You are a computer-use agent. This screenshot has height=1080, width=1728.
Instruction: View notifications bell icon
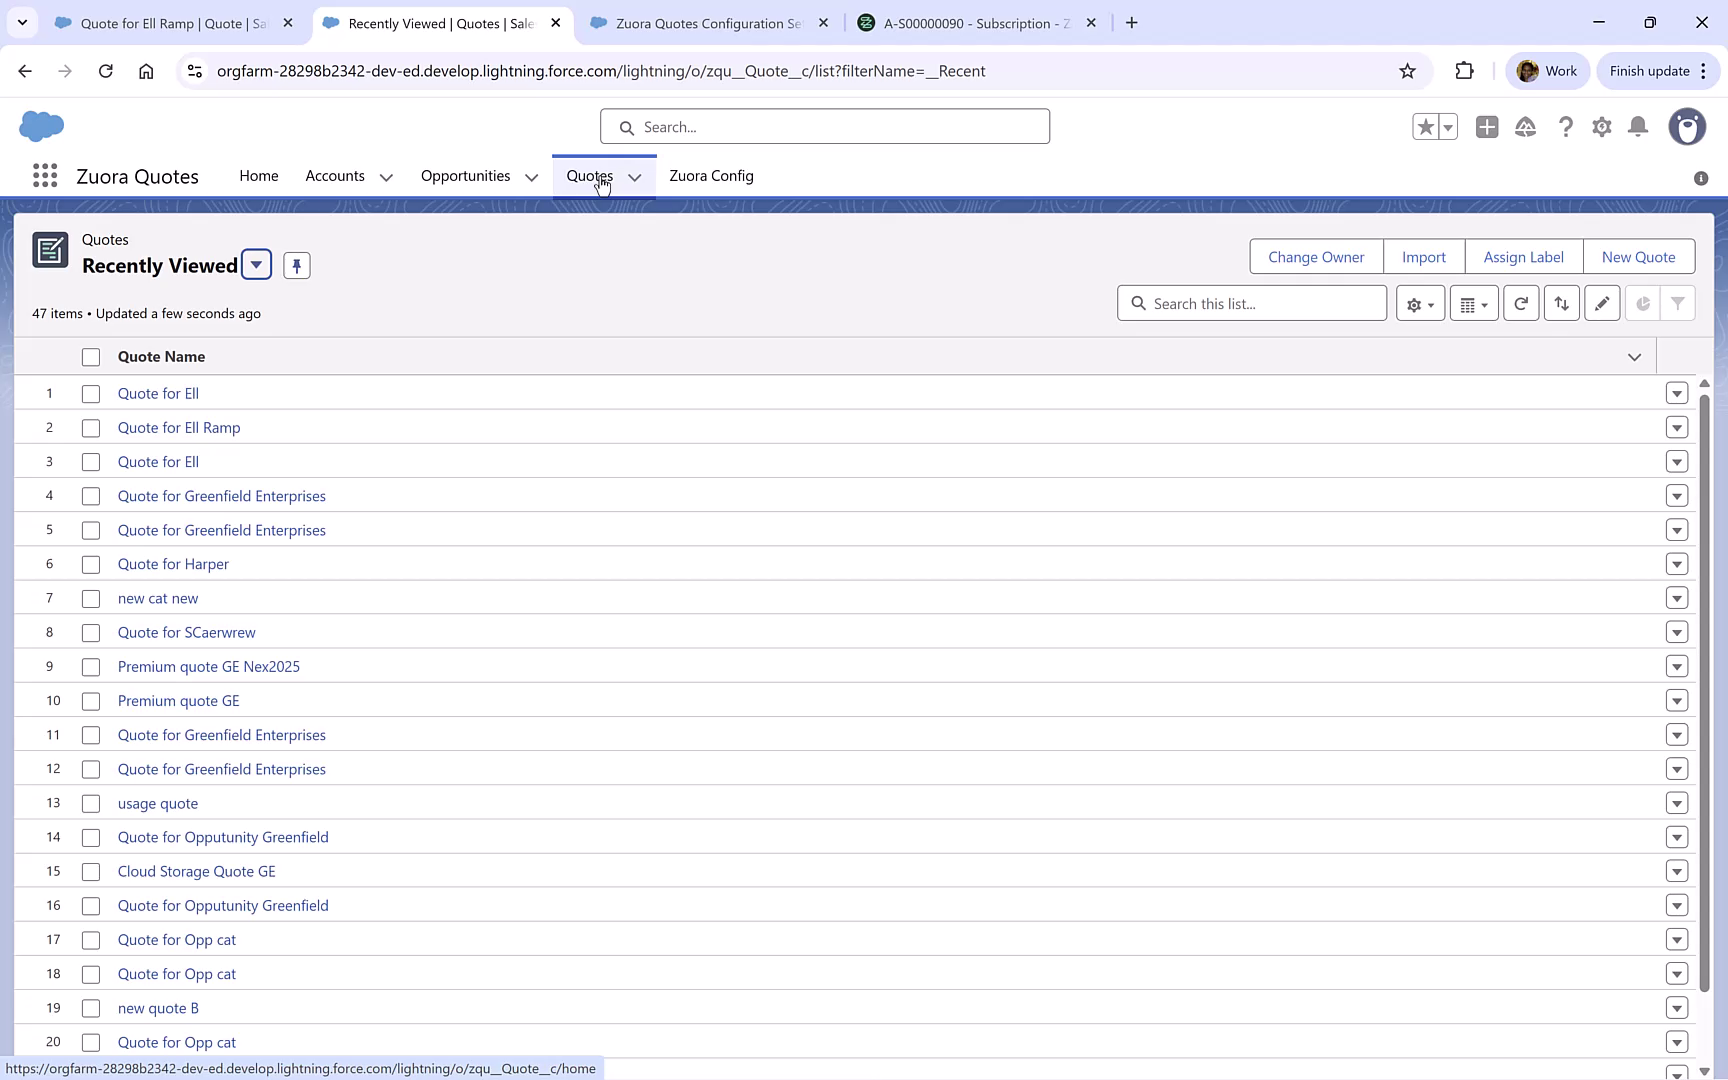[x=1637, y=127]
